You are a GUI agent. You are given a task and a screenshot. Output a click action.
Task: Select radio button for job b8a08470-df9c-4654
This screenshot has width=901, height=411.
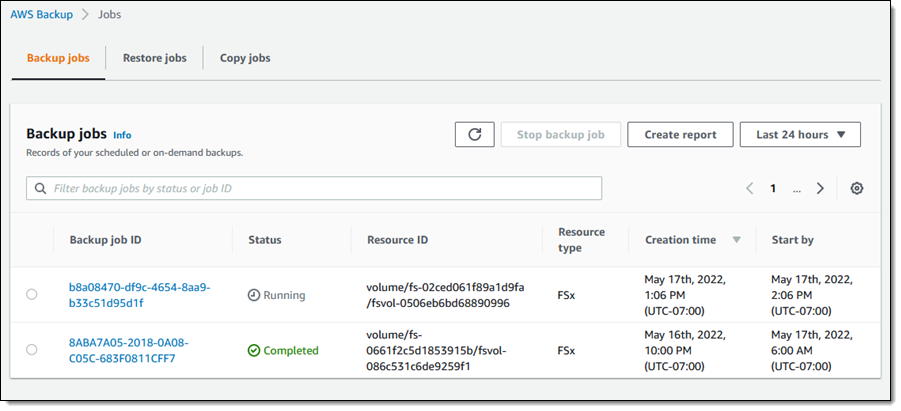(32, 294)
